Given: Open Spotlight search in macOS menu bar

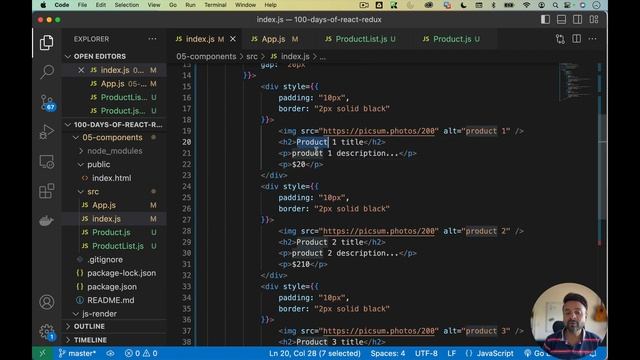Looking at the screenshot, I should point(555,5).
